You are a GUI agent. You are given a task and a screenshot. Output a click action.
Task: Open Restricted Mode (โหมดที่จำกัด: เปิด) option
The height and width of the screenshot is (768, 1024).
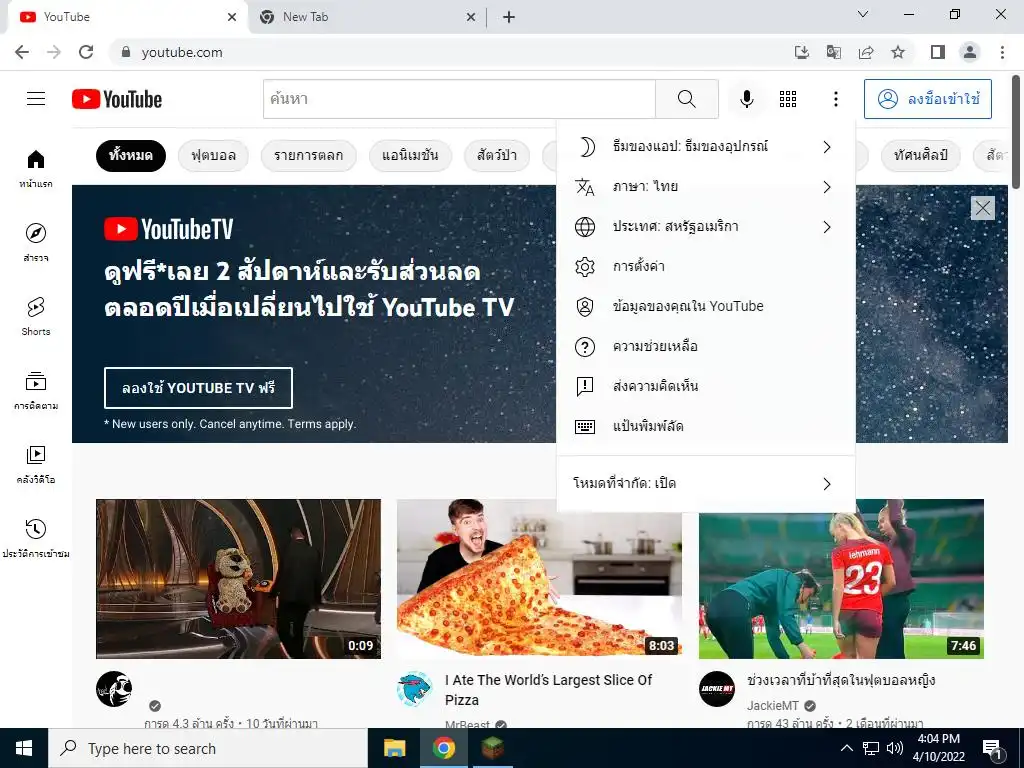(x=706, y=484)
